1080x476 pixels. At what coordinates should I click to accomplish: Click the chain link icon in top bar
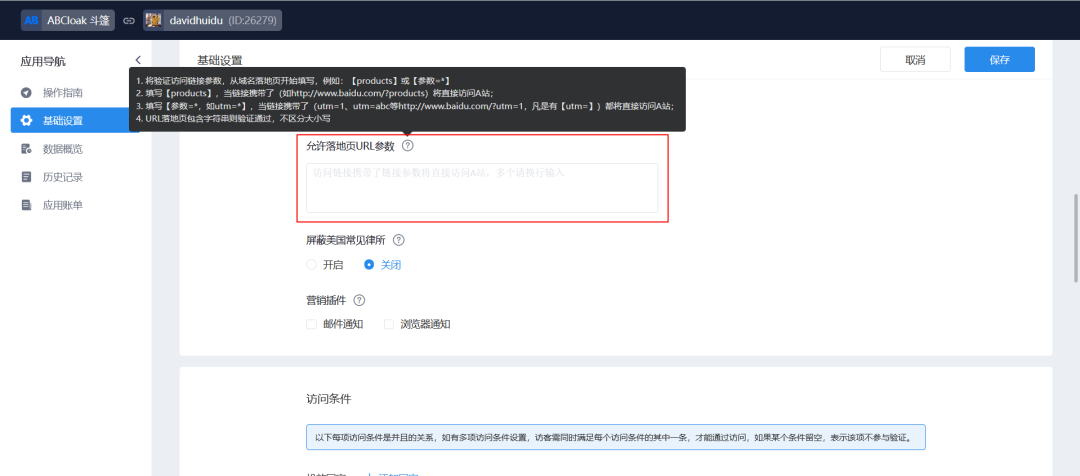pyautogui.click(x=129, y=21)
